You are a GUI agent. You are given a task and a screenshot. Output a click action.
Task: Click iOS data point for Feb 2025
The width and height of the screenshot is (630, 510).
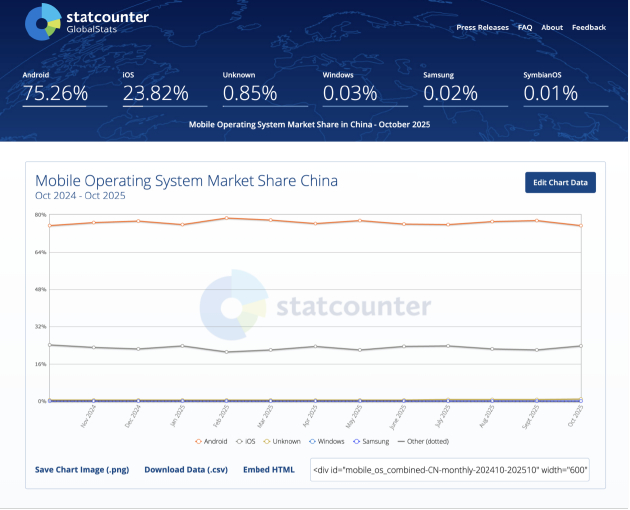pyautogui.click(x=227, y=352)
